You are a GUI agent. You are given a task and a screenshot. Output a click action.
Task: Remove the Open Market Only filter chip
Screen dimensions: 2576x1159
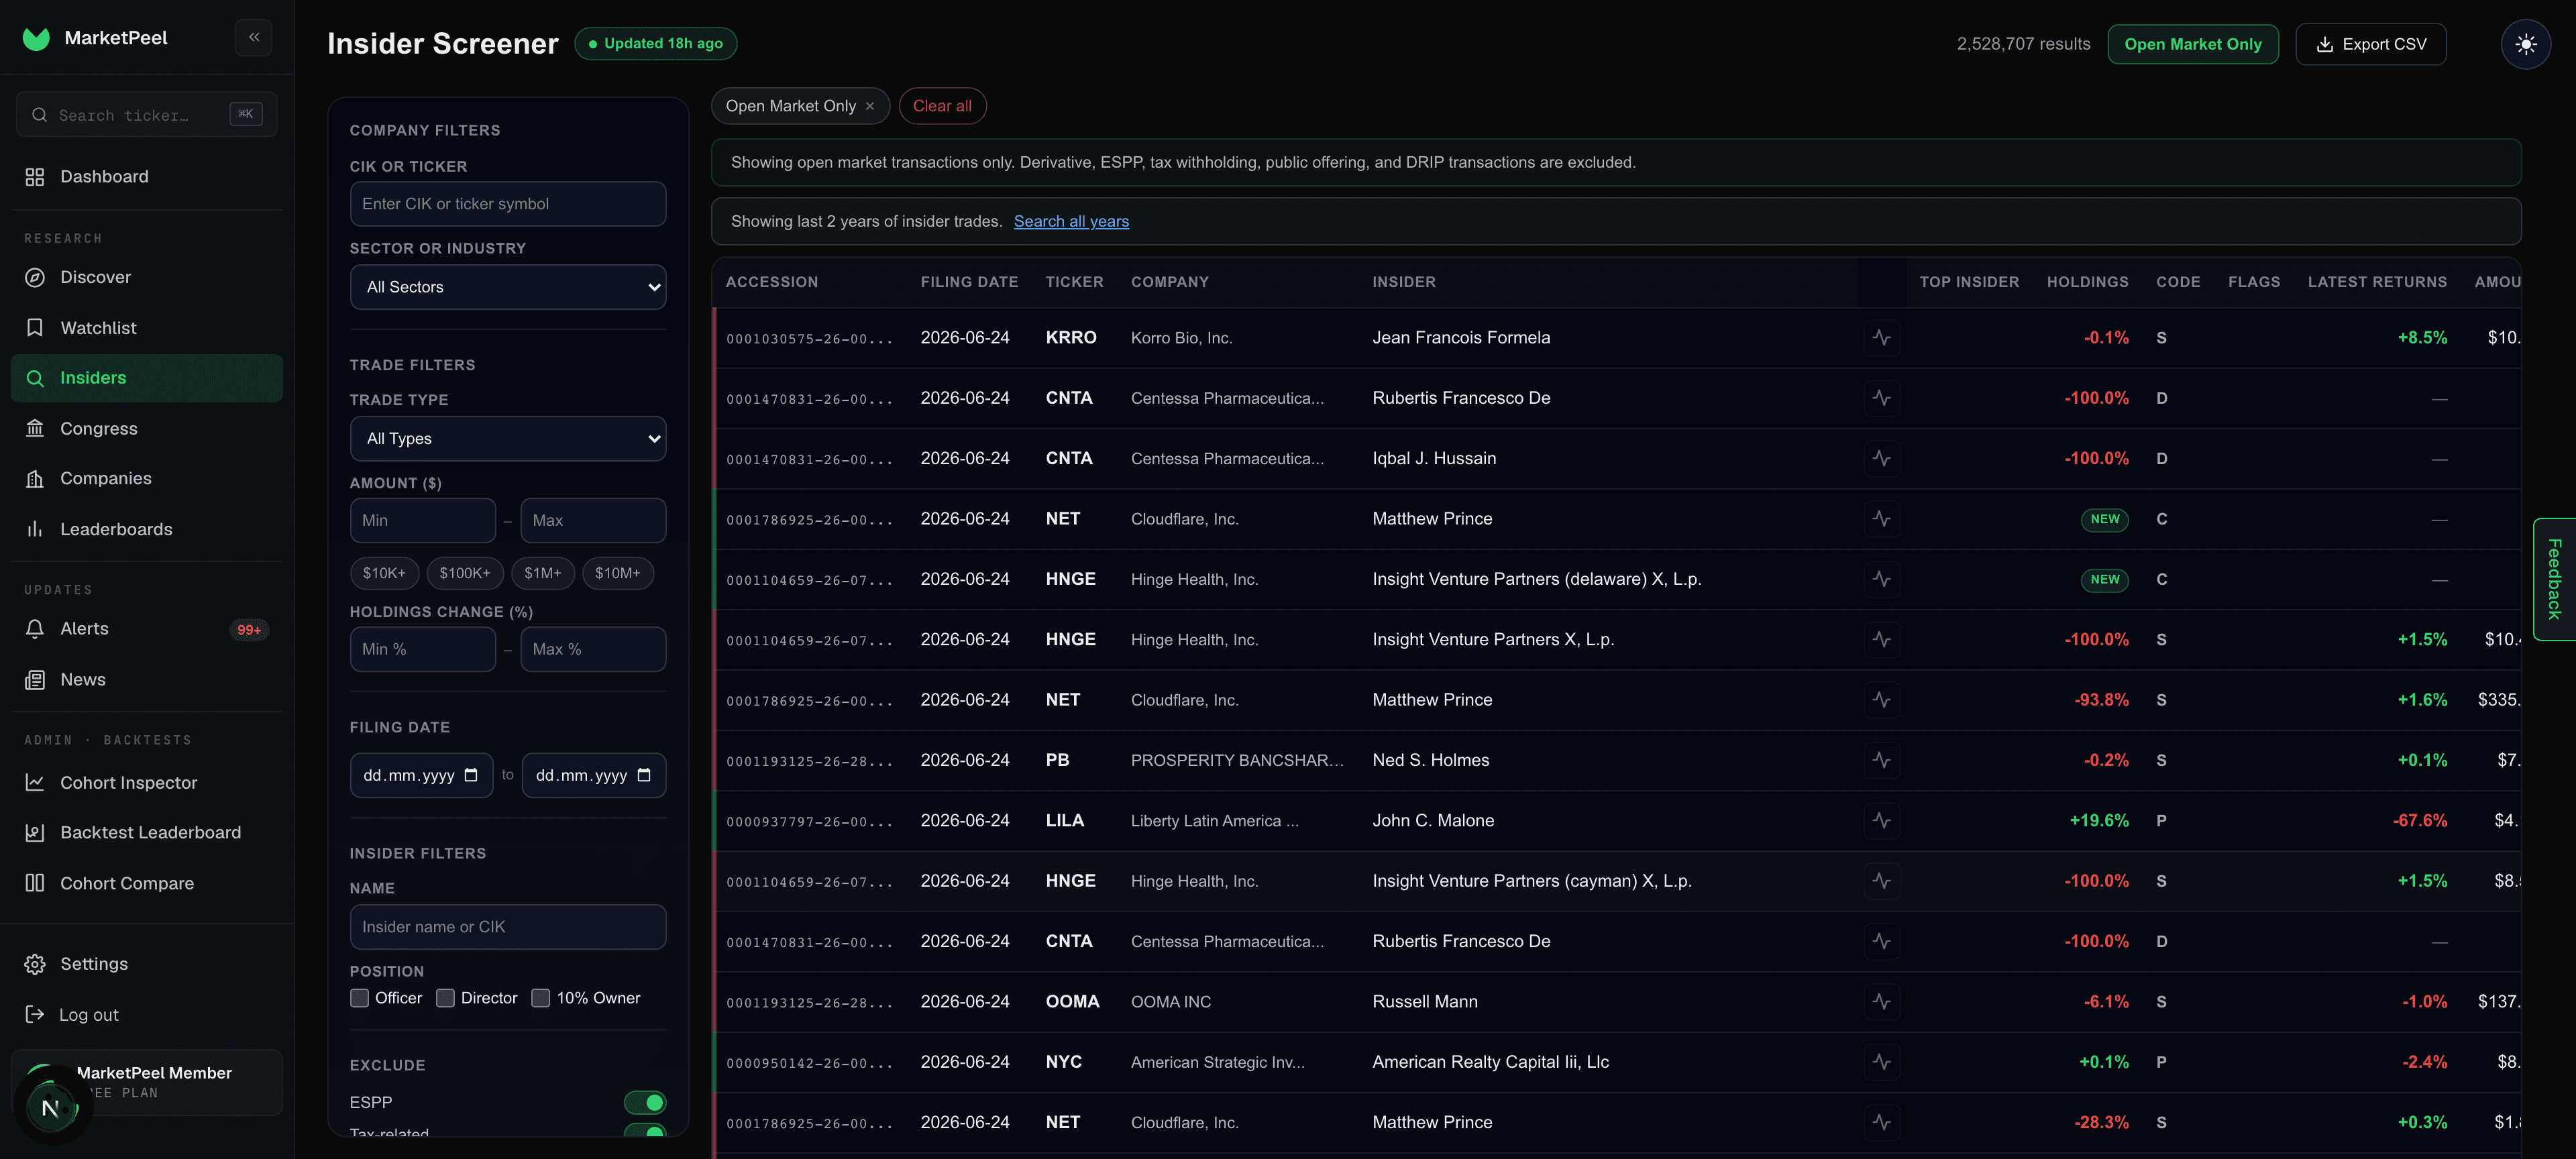tap(870, 106)
